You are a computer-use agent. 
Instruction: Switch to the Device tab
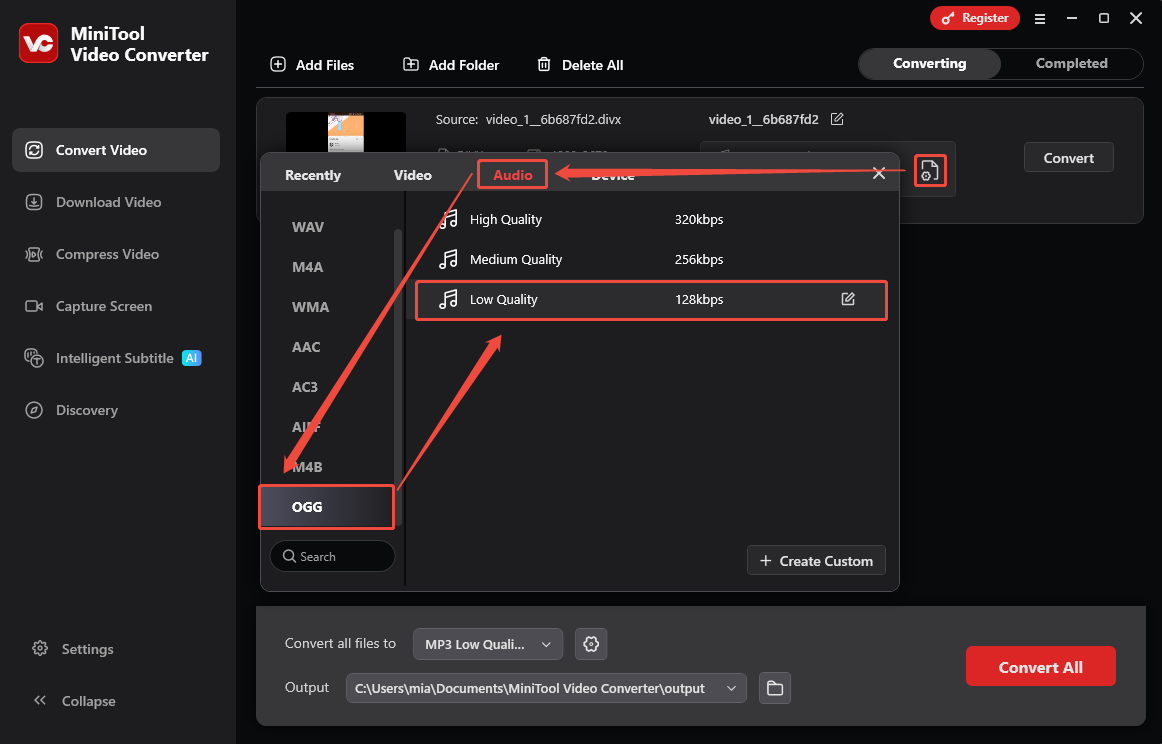(x=611, y=175)
